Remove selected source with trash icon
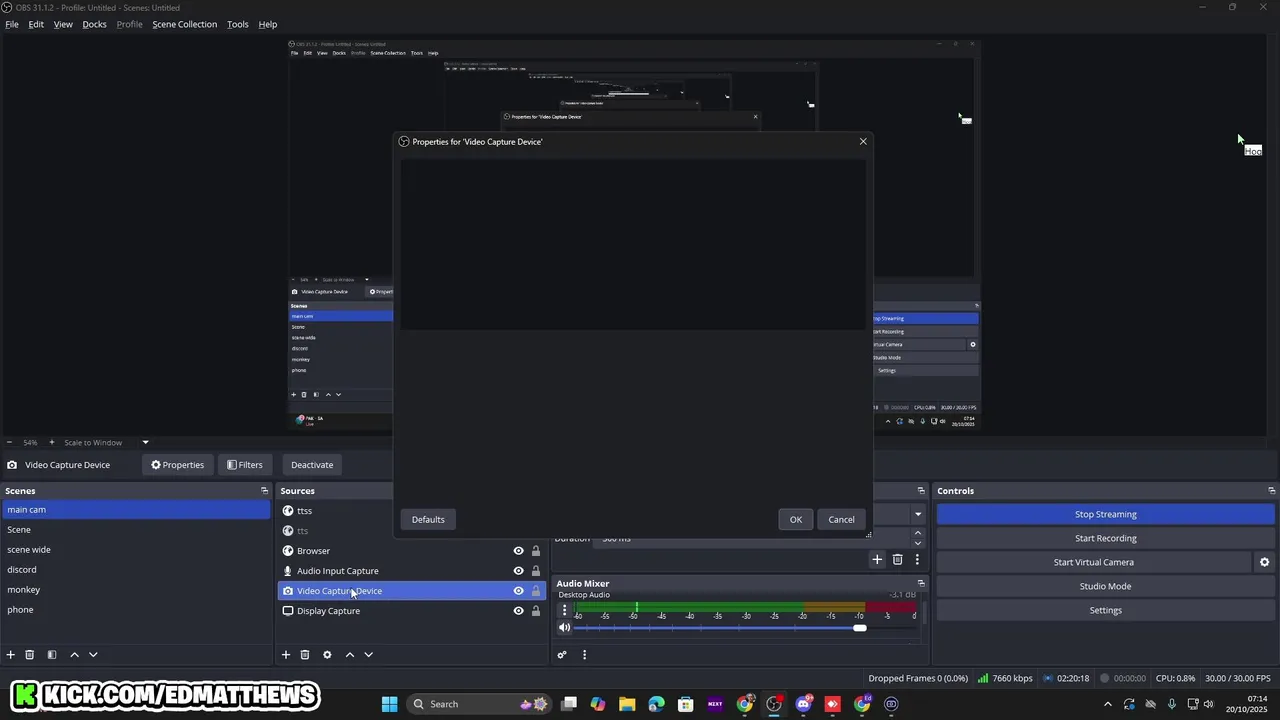1280x720 pixels. tap(305, 654)
